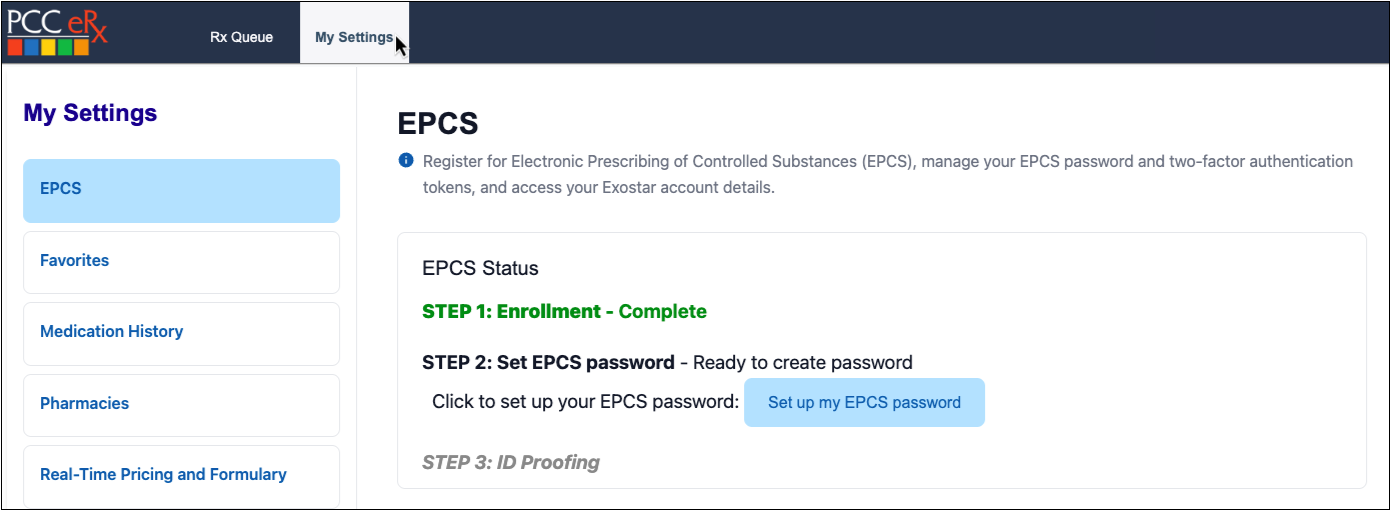Click the 'Click to set up your EPCS password' label
The width and height of the screenshot is (1390, 510).
tap(585, 402)
